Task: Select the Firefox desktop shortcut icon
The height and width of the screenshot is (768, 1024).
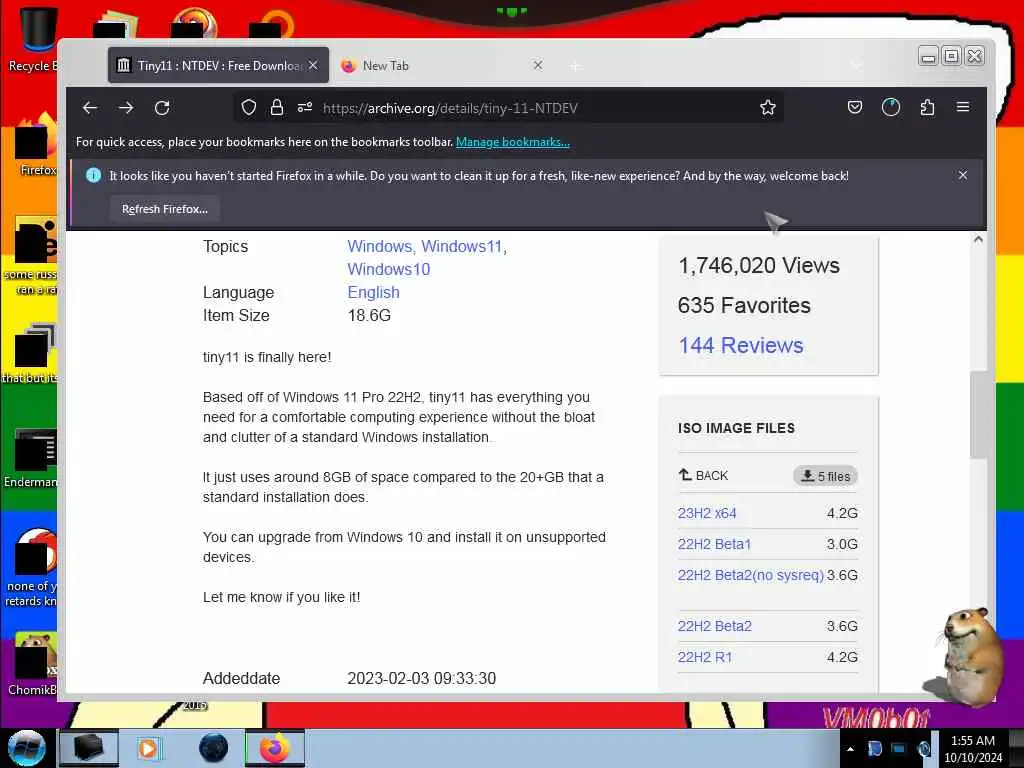Action: [36, 144]
